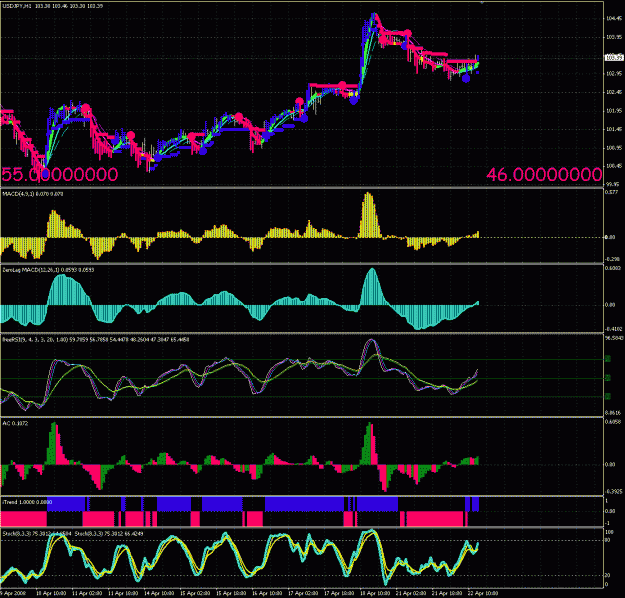Image resolution: width=625 pixels, height=598 pixels.
Task: Click the -0.298 MACD scale minimum
Action: [613, 259]
